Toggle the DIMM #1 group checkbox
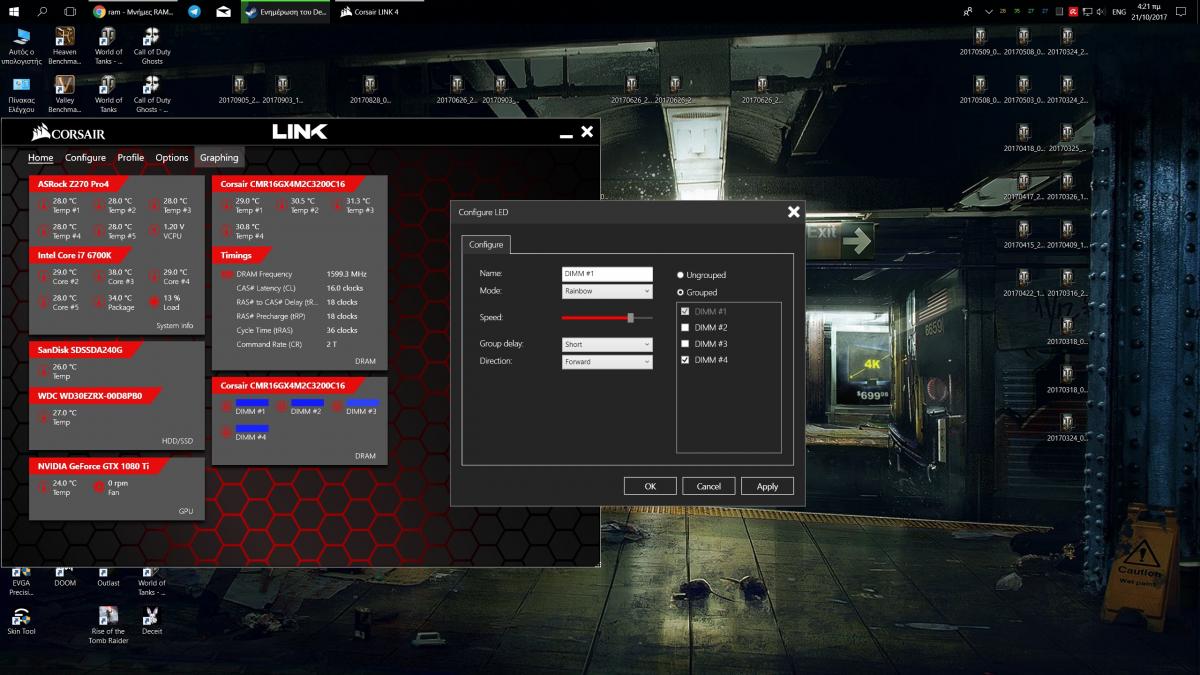 pos(685,312)
